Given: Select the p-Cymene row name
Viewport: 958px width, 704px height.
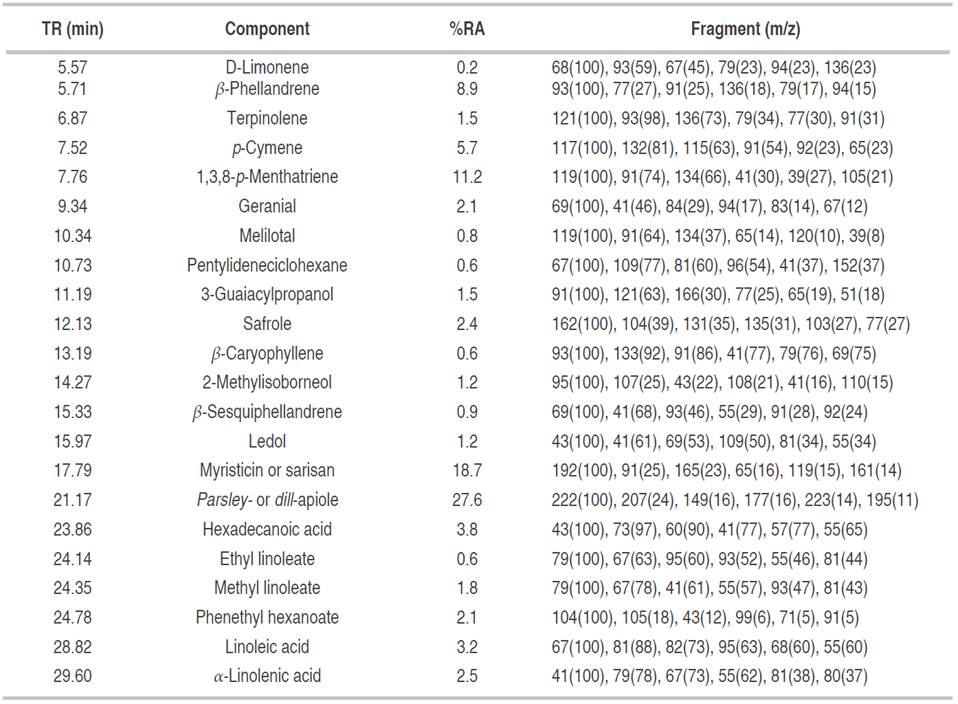Looking at the screenshot, I should [x=267, y=148].
